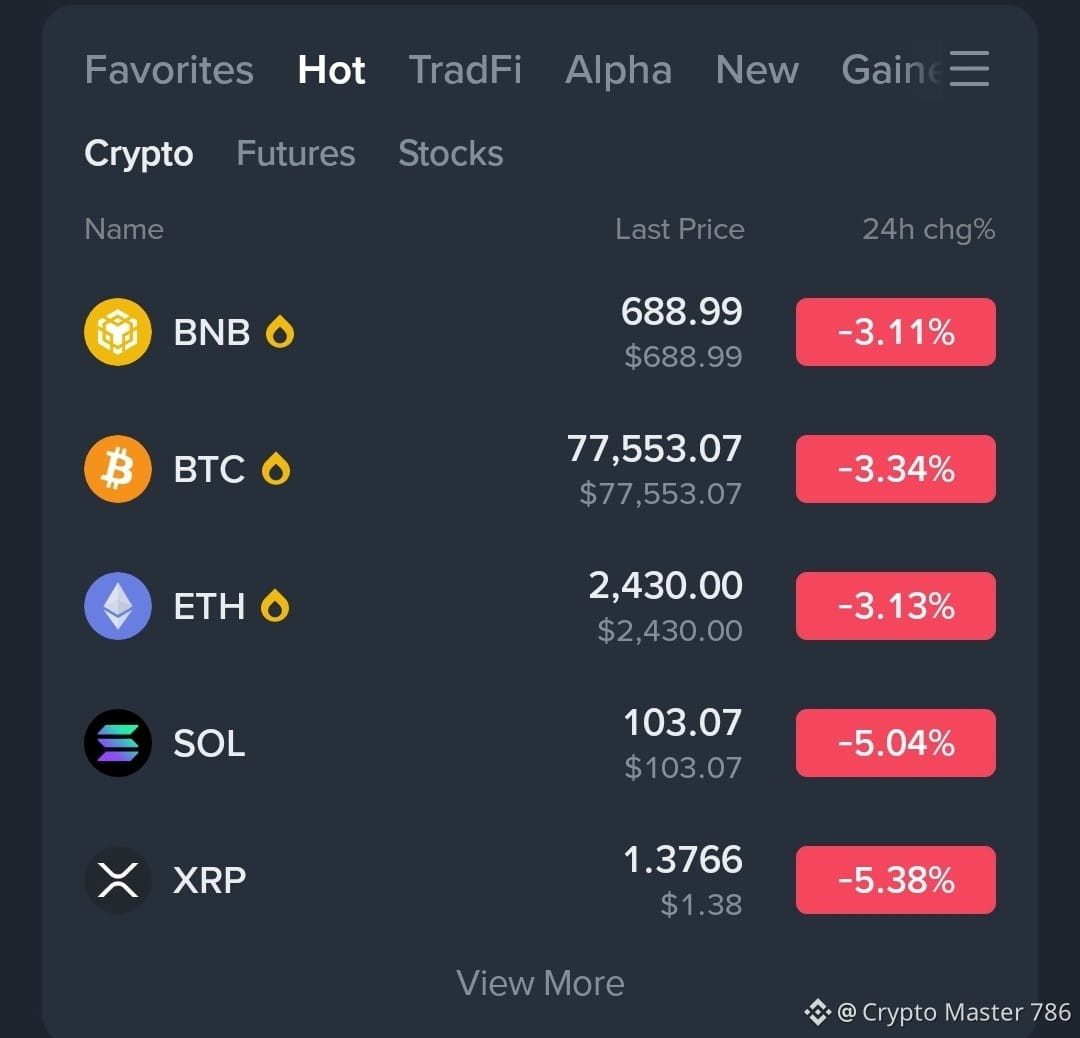
Task: Tap the BNB coin logo
Action: (x=118, y=332)
